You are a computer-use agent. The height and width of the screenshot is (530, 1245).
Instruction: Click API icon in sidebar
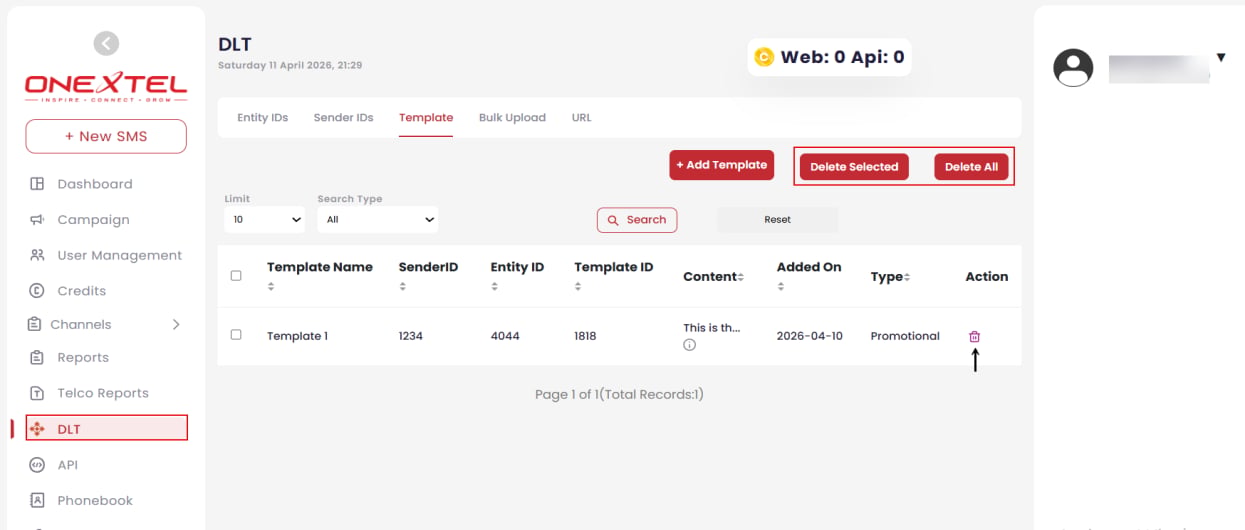point(37,465)
